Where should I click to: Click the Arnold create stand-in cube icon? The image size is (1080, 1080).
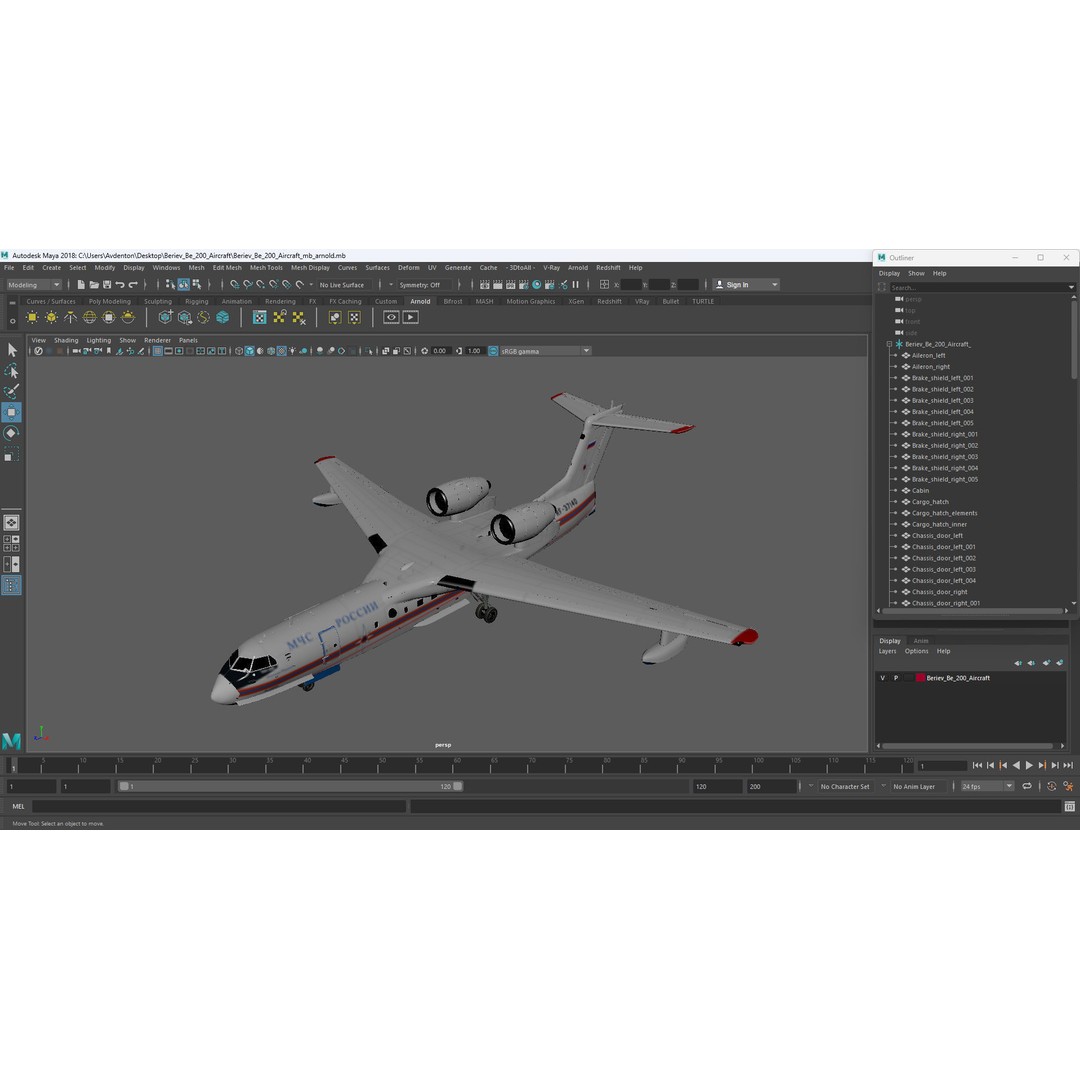click(x=165, y=318)
